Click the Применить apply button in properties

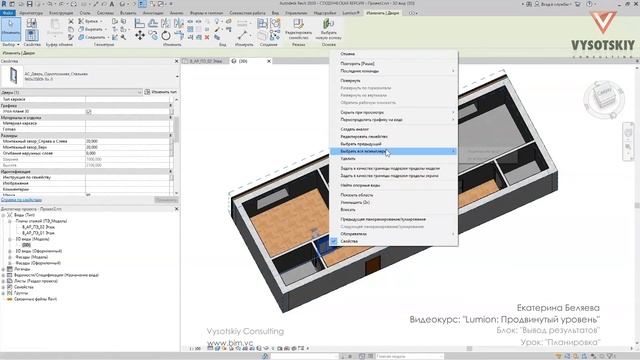pyautogui.click(x=166, y=200)
